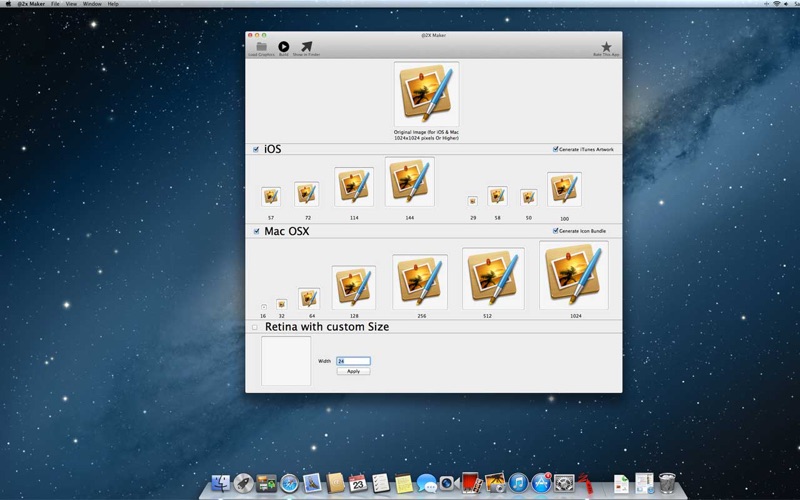Click the empty custom size preview box
Image resolution: width=800 pixels, height=500 pixels.
click(x=286, y=361)
